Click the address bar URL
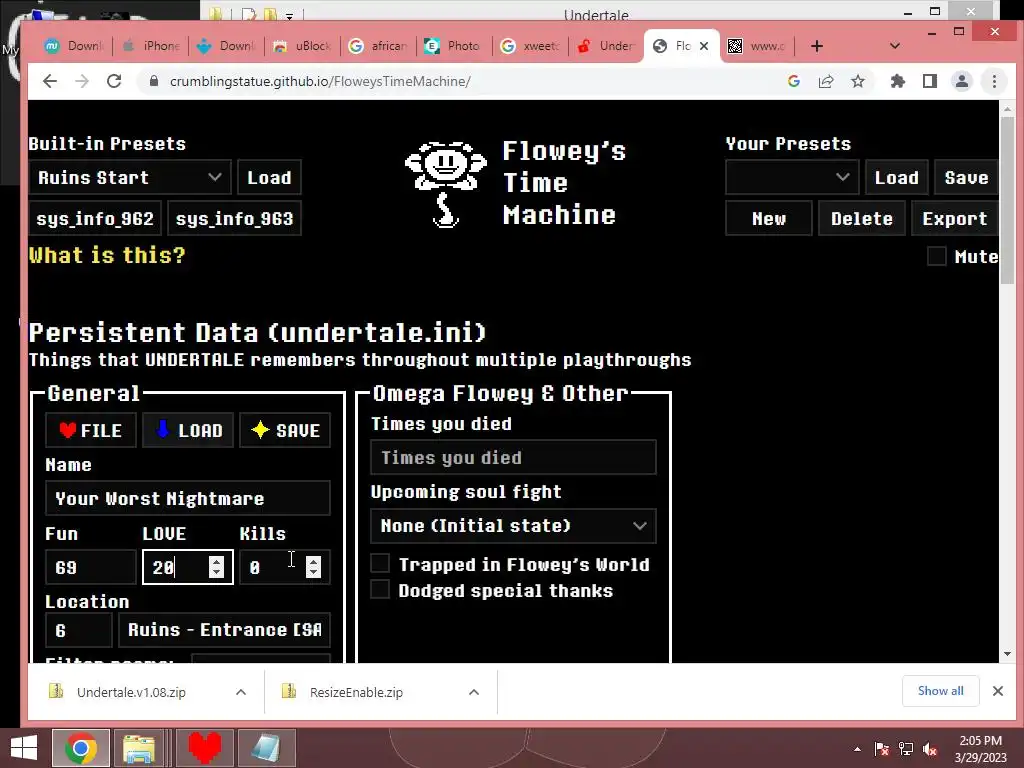Screen dimensions: 1024x768 (320, 81)
